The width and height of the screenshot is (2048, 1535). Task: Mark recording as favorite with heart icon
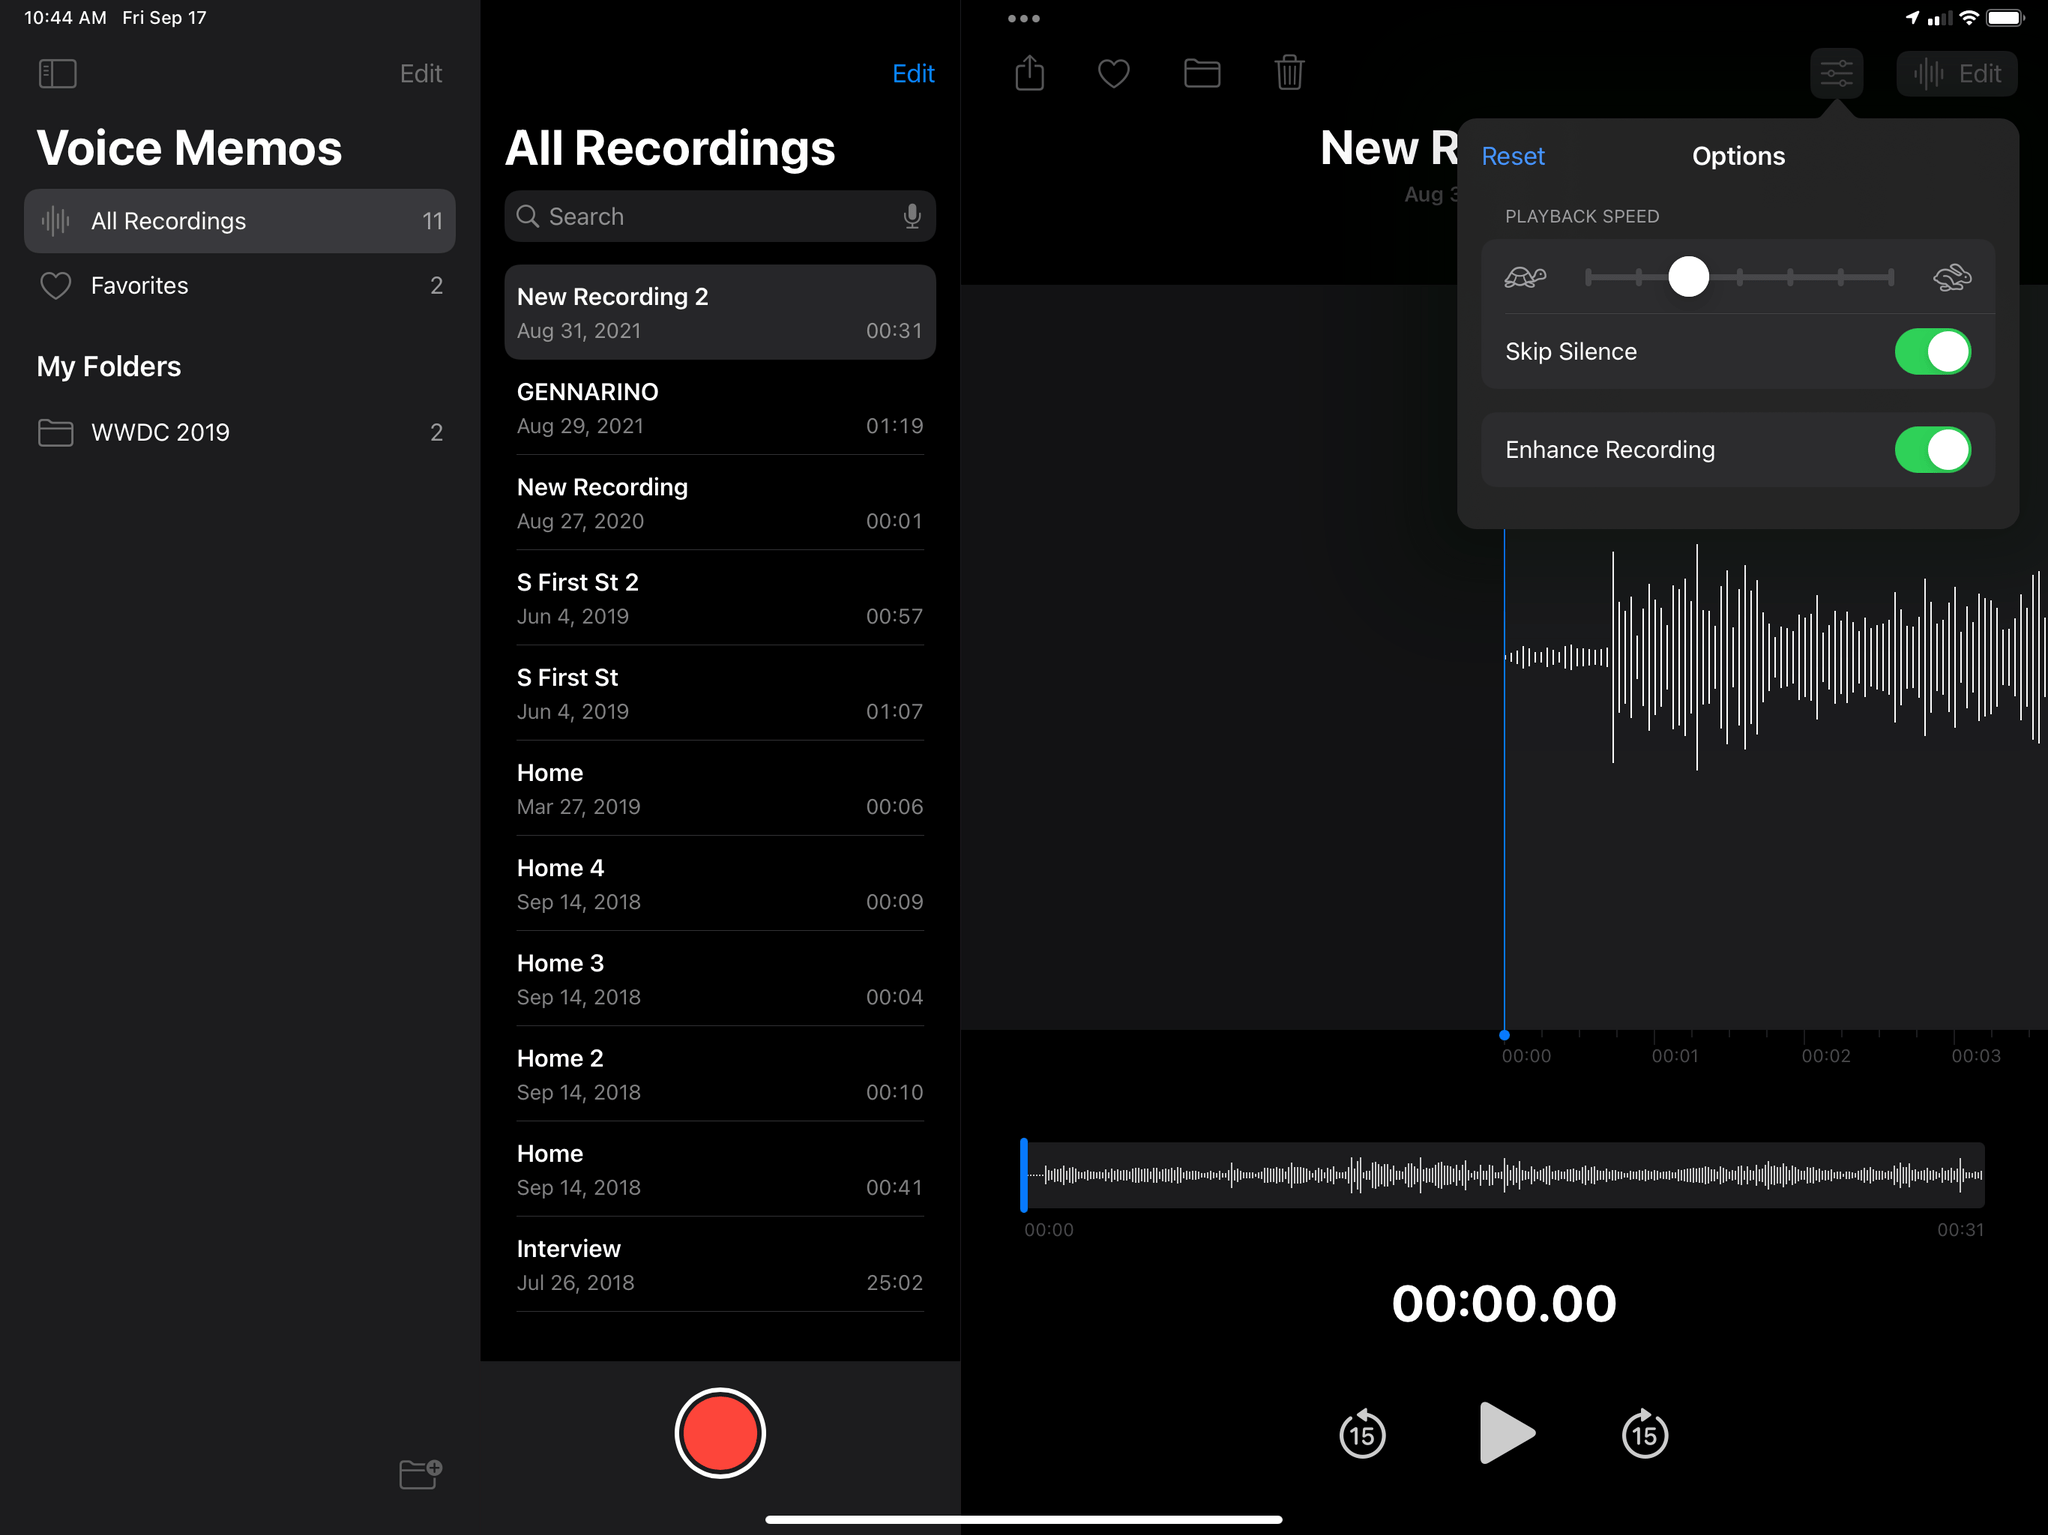pyautogui.click(x=1113, y=73)
